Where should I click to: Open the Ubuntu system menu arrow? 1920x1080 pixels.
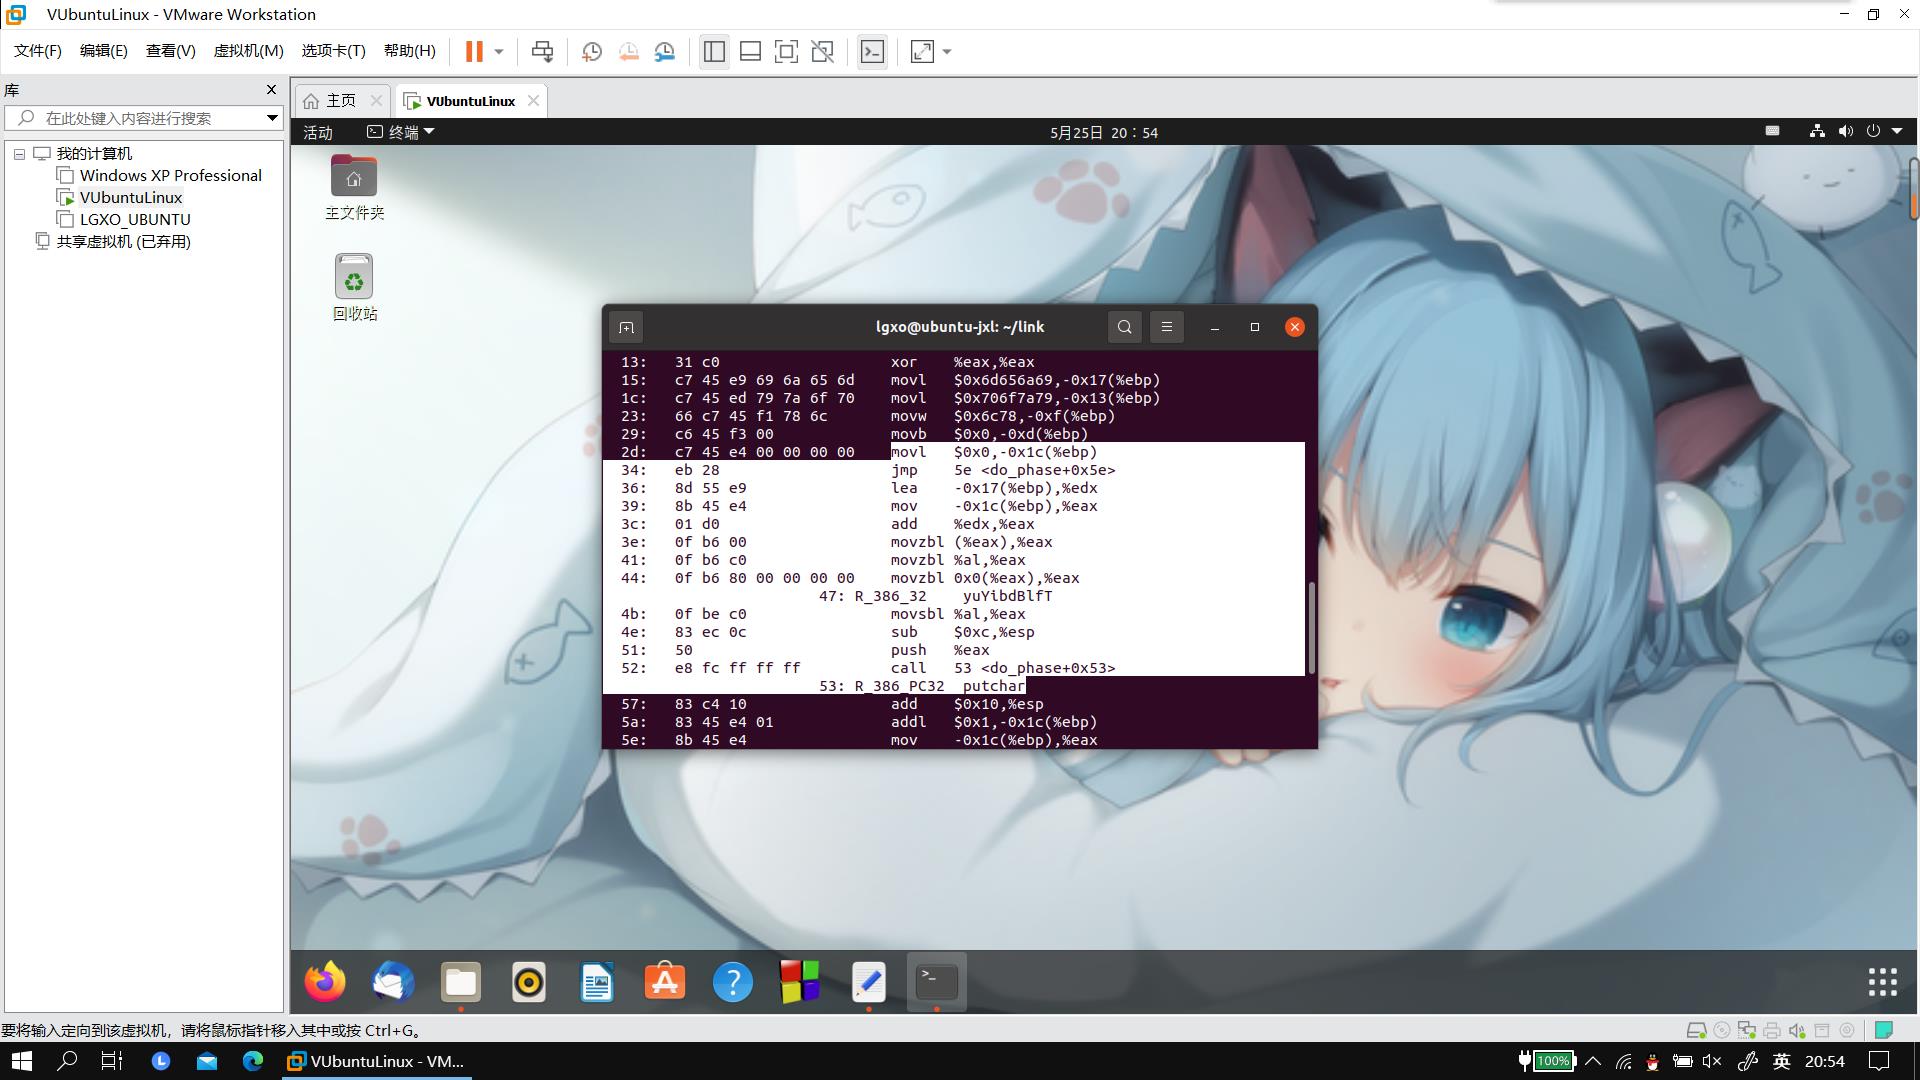point(1897,132)
